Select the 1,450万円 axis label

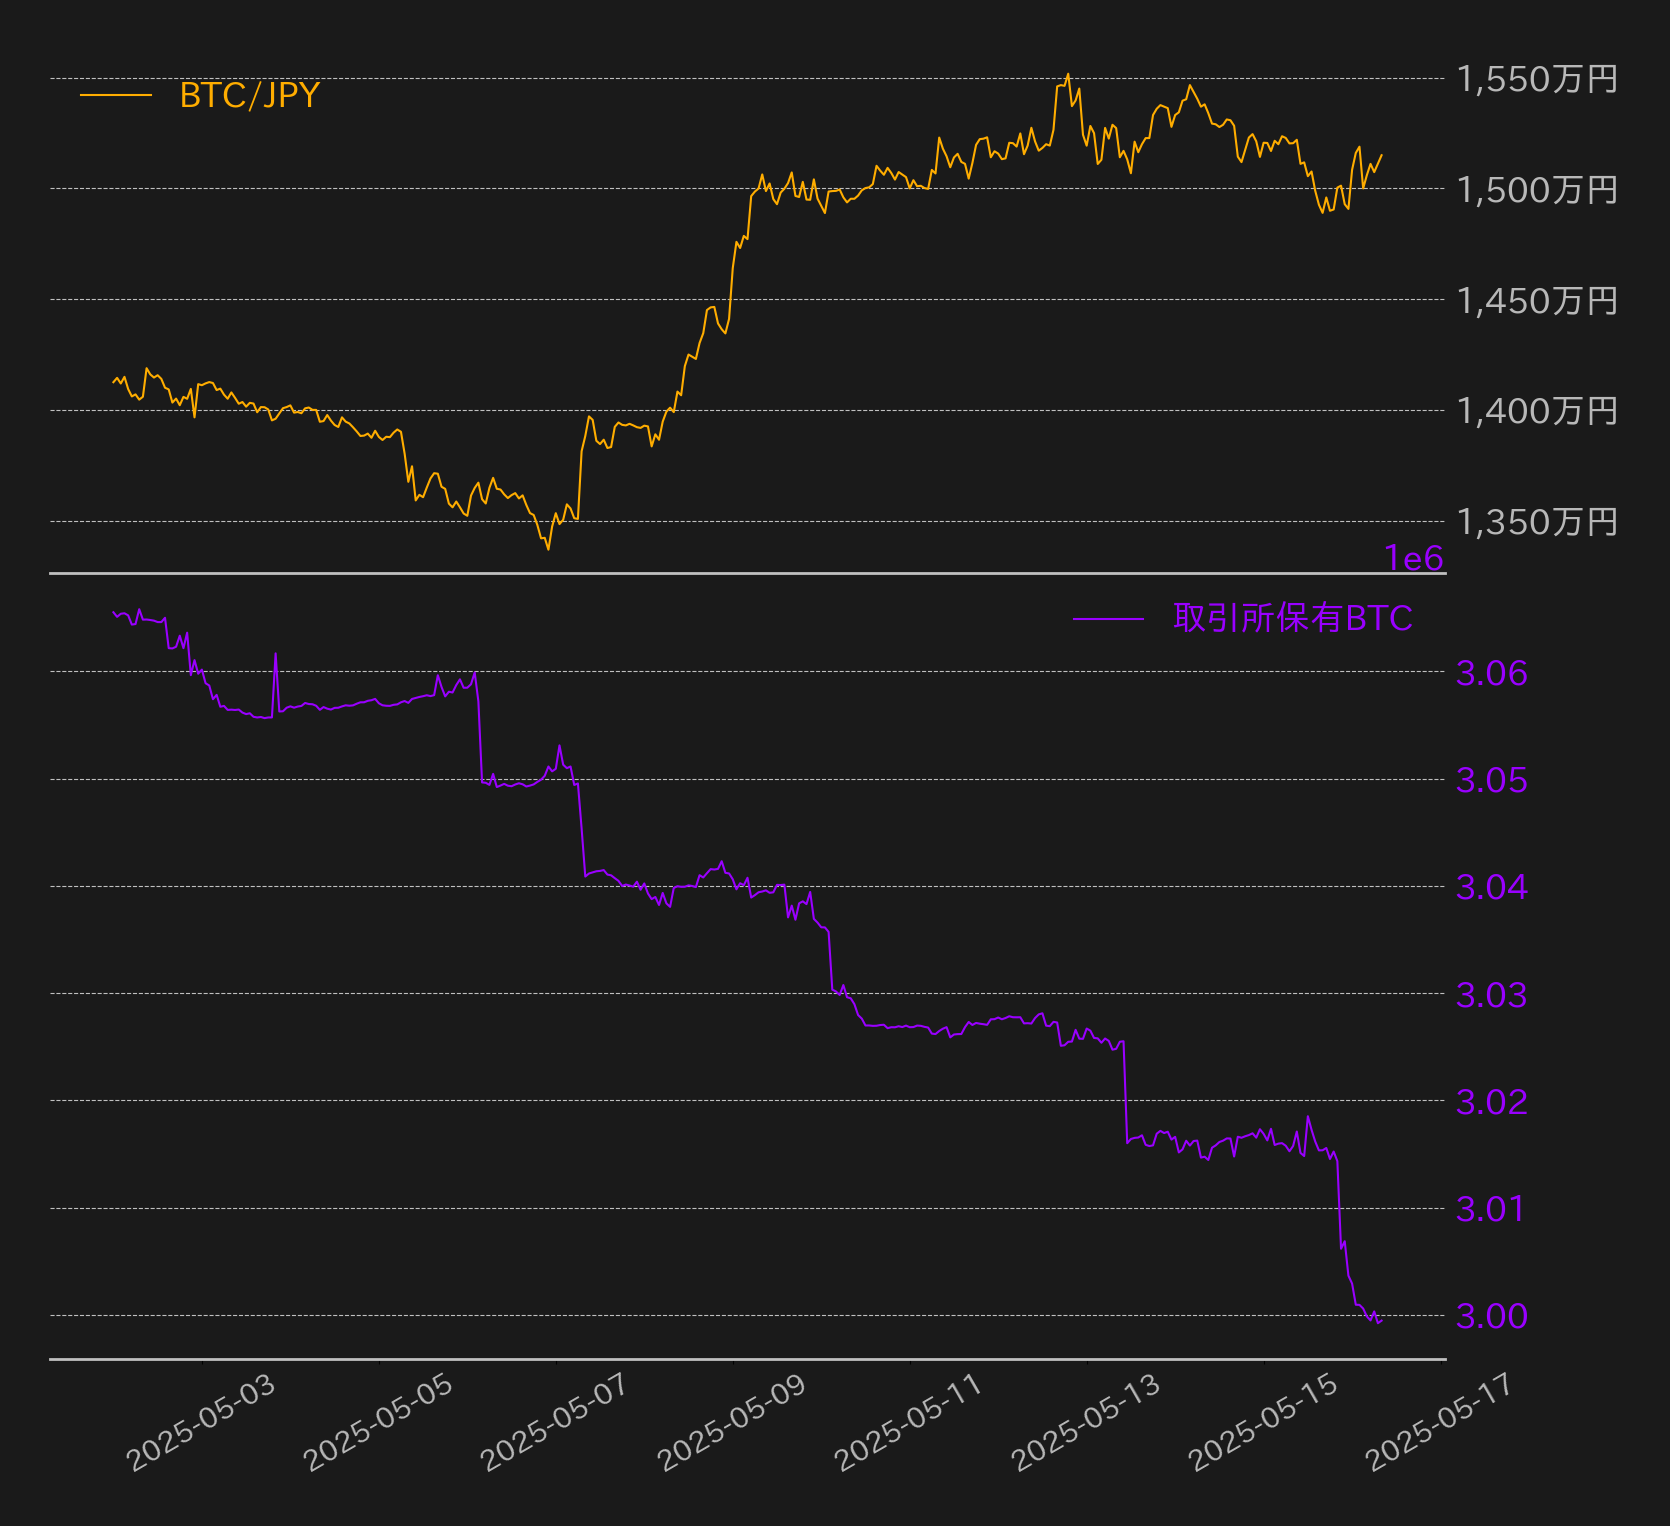(1537, 300)
